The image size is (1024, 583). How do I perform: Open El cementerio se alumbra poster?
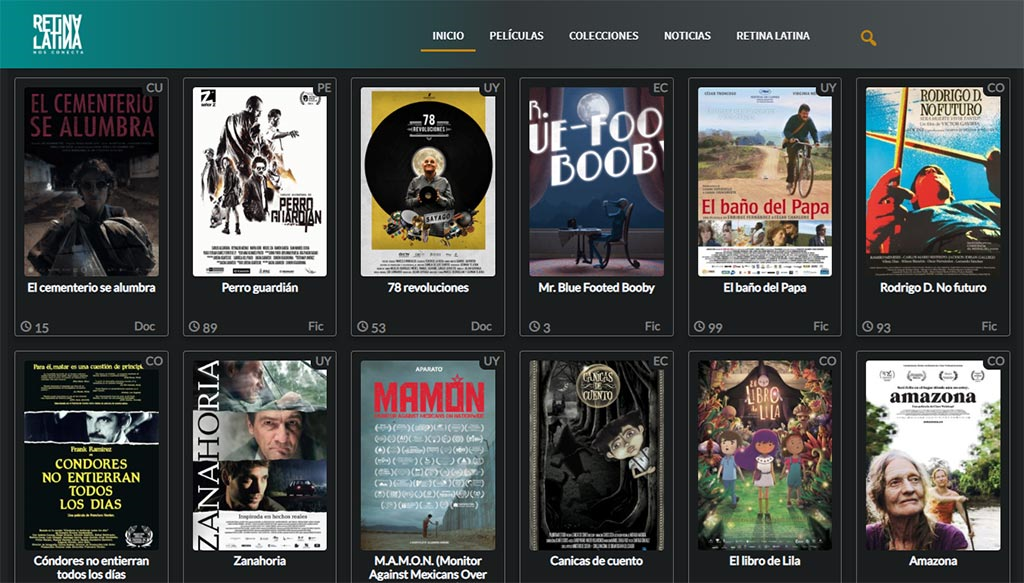tap(91, 181)
